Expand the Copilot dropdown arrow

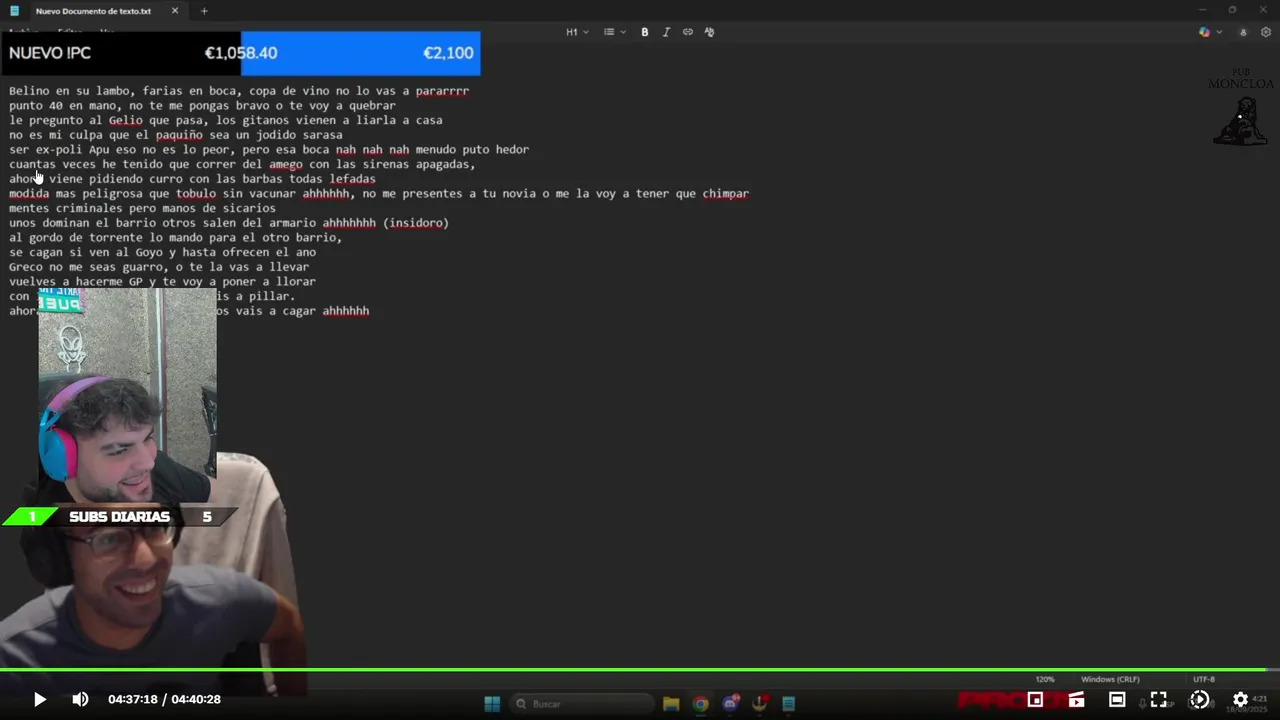pyautogui.click(x=1219, y=32)
